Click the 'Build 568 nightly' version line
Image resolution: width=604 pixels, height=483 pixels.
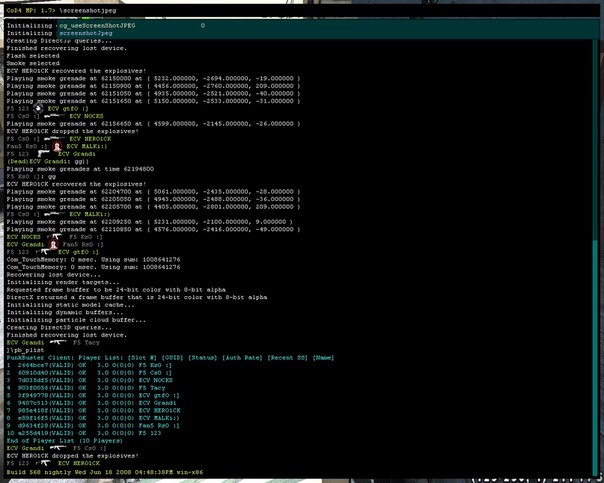point(105,472)
